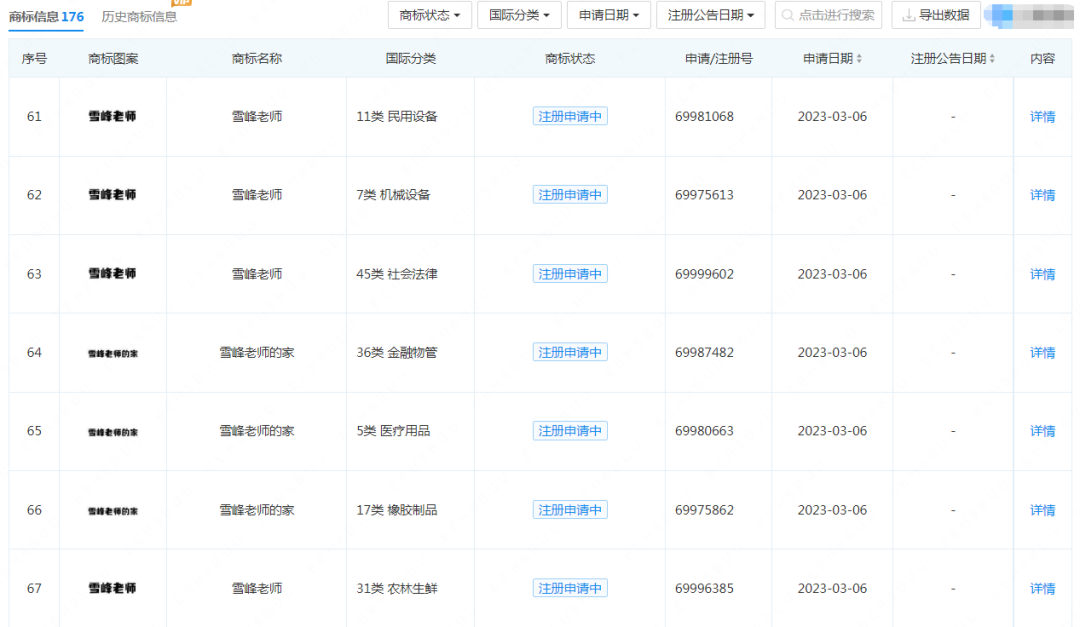Click trademark name 雪峰老师 in row 67
The height and width of the screenshot is (627, 1080).
point(257,588)
